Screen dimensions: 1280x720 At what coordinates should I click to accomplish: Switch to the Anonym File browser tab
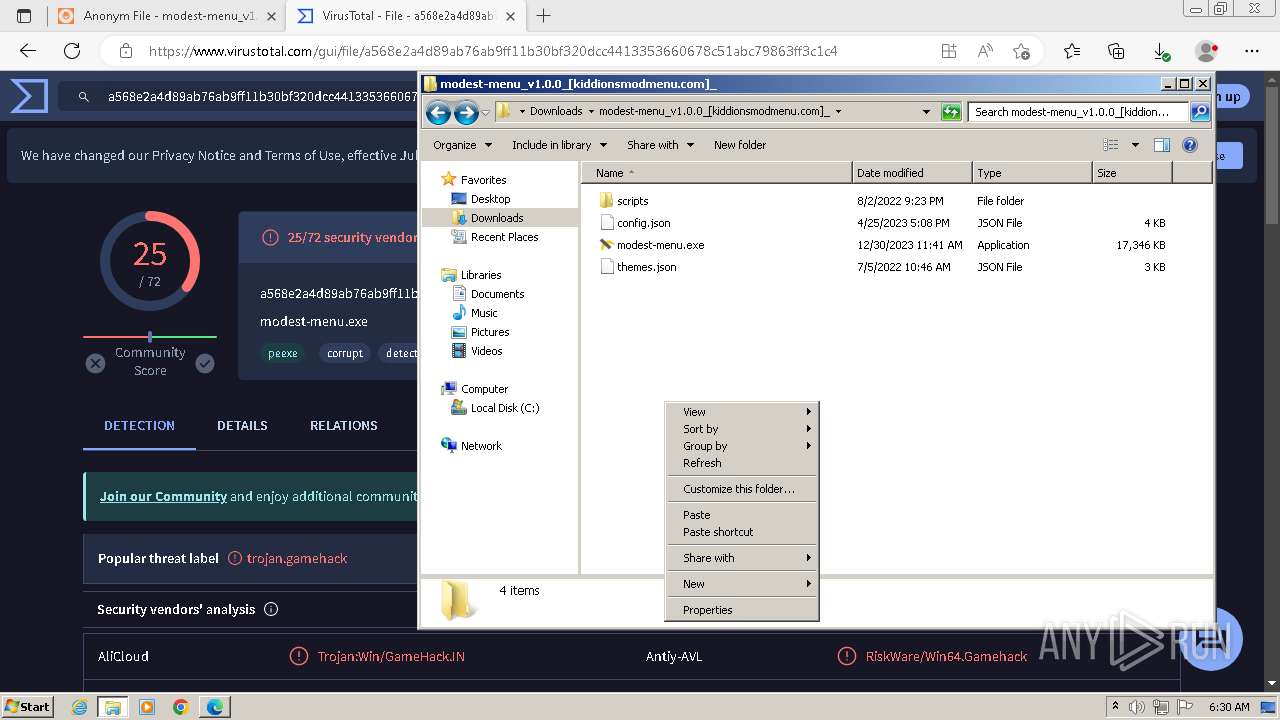(x=166, y=16)
